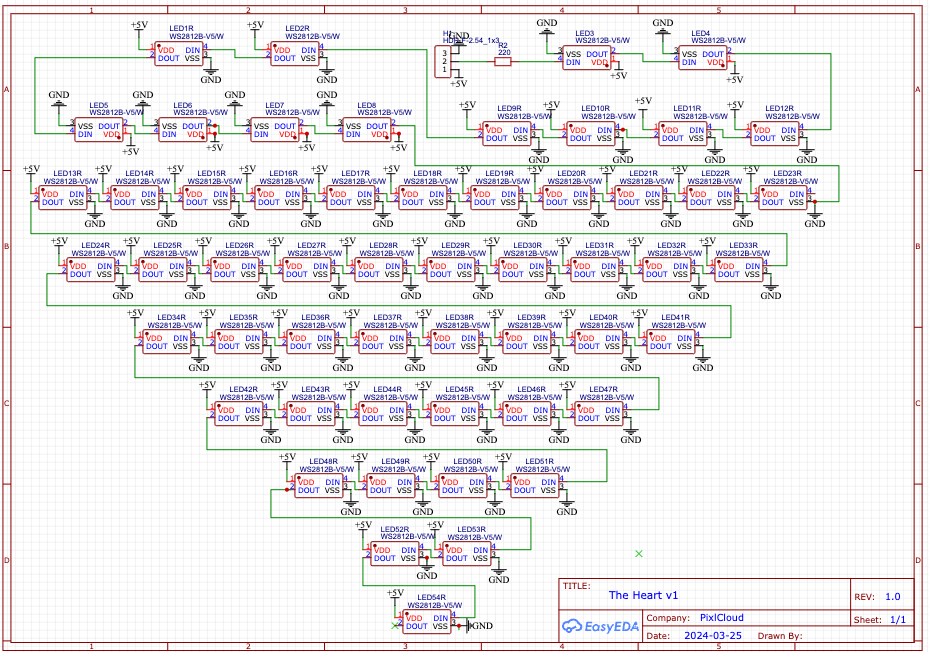Select the "LED11R" designator label
This screenshot has width=929, height=652.
coord(687,108)
